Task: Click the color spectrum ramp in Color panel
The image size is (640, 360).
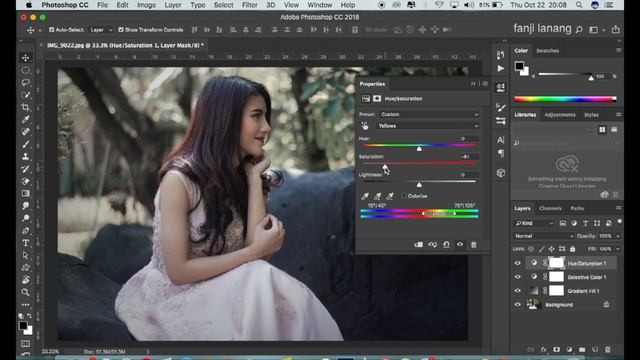Action: click(x=565, y=99)
